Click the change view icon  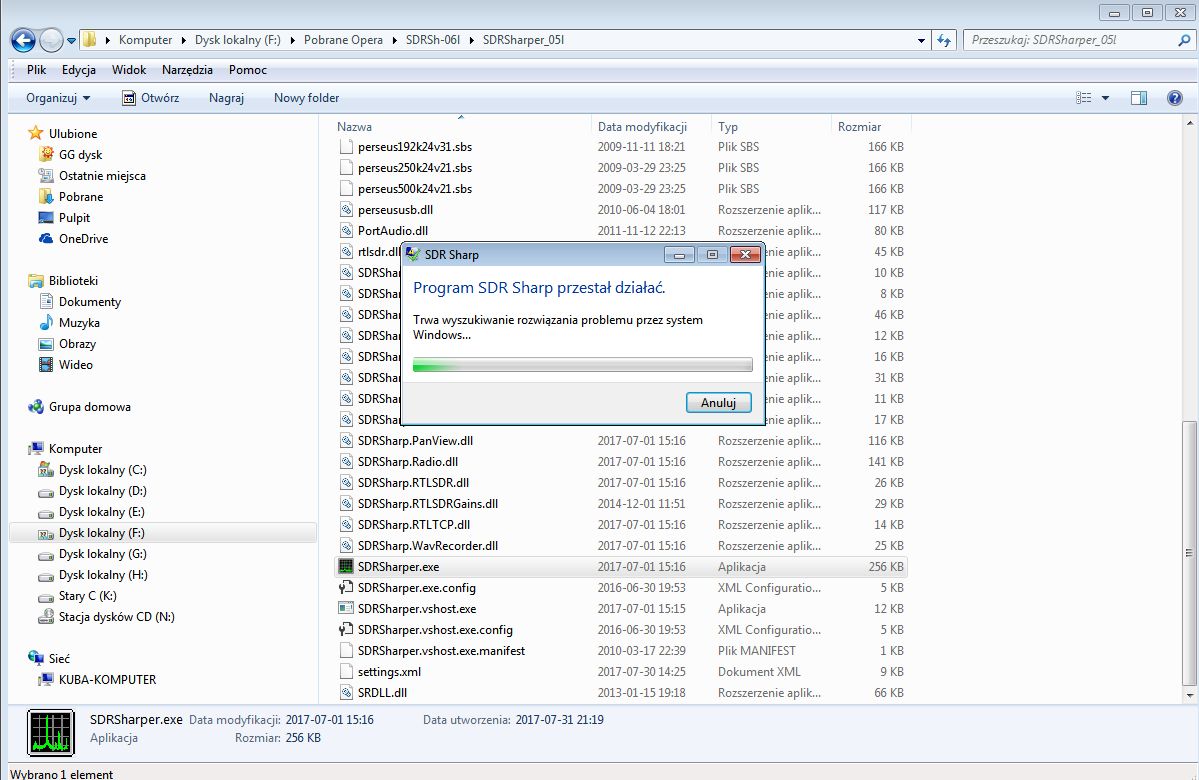[x=1084, y=98]
